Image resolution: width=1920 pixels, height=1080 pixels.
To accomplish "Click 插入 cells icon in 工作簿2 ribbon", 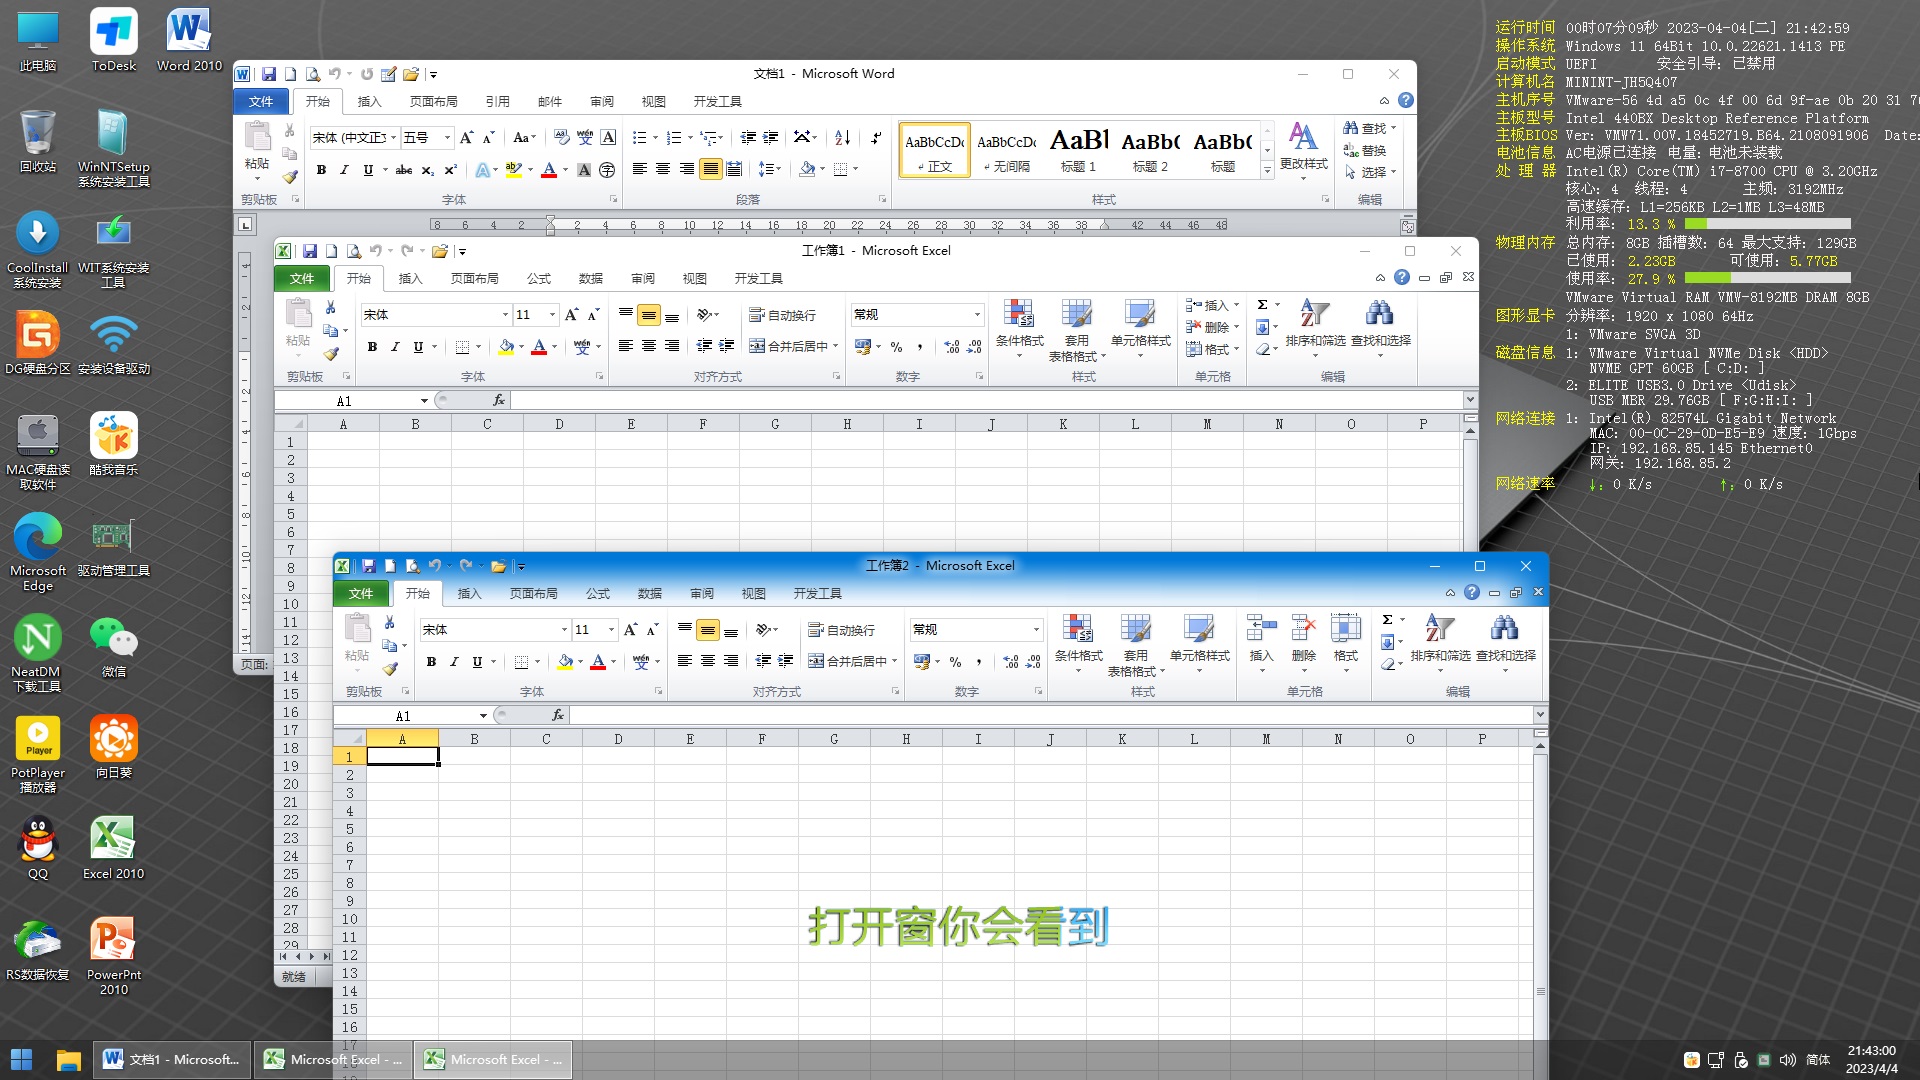I will click(1261, 642).
